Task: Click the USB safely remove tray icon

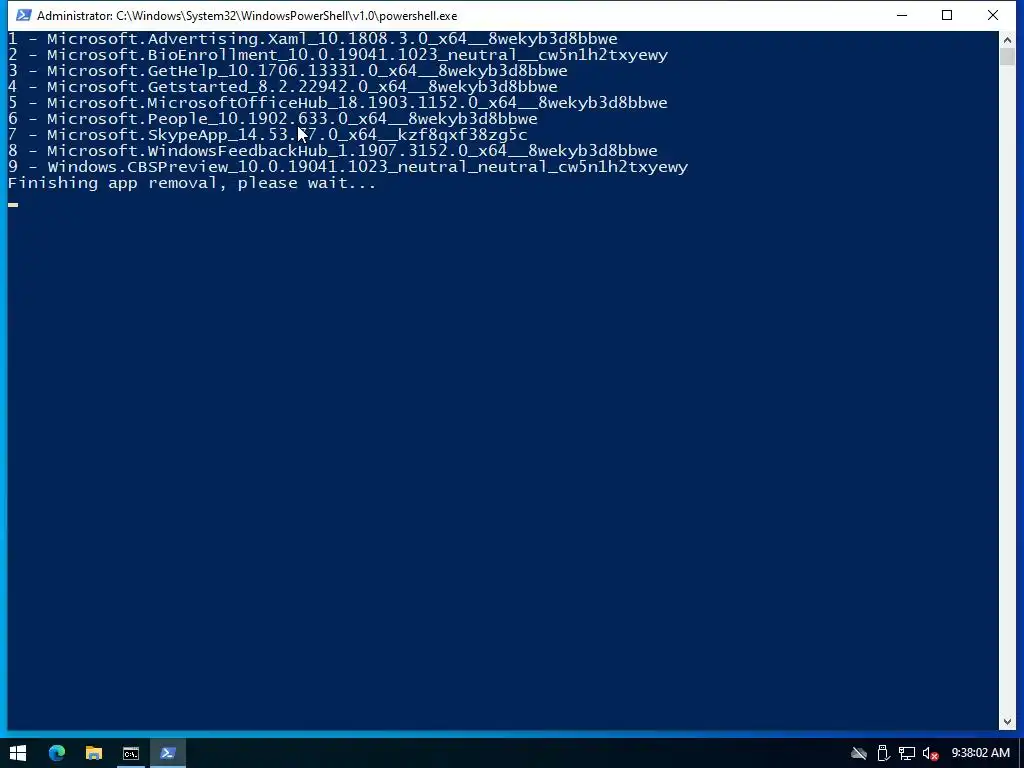Action: click(883, 753)
